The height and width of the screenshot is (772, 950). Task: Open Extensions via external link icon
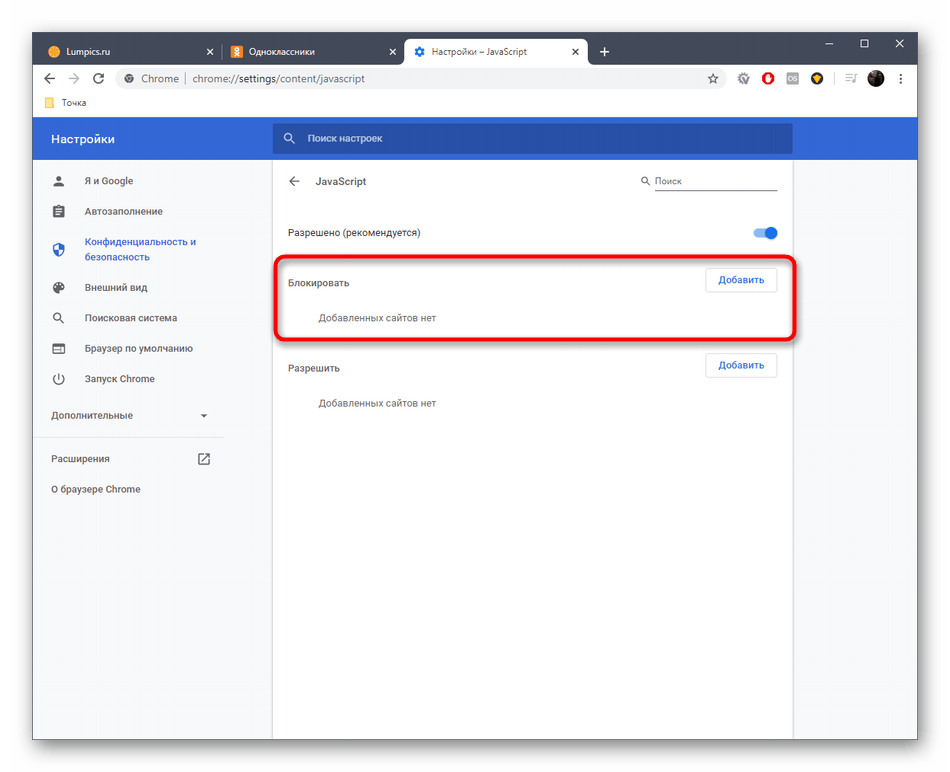204,459
